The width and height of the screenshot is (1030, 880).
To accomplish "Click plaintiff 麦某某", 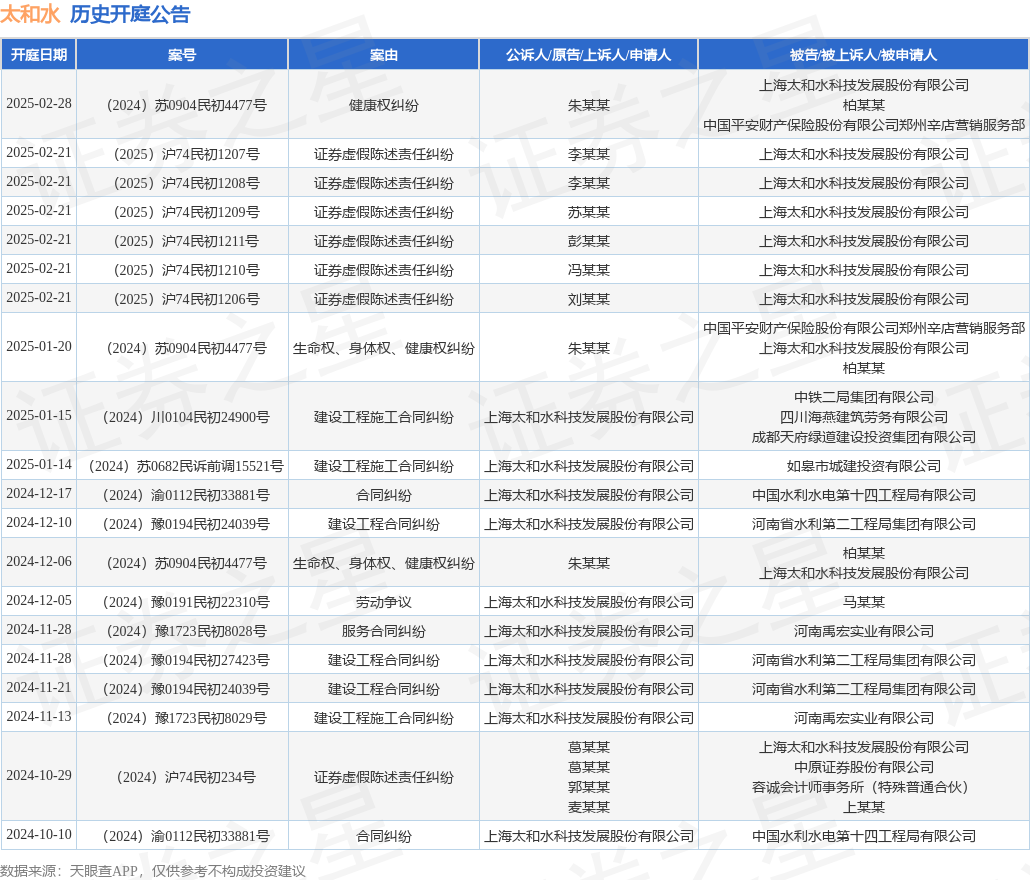I will click(589, 806).
